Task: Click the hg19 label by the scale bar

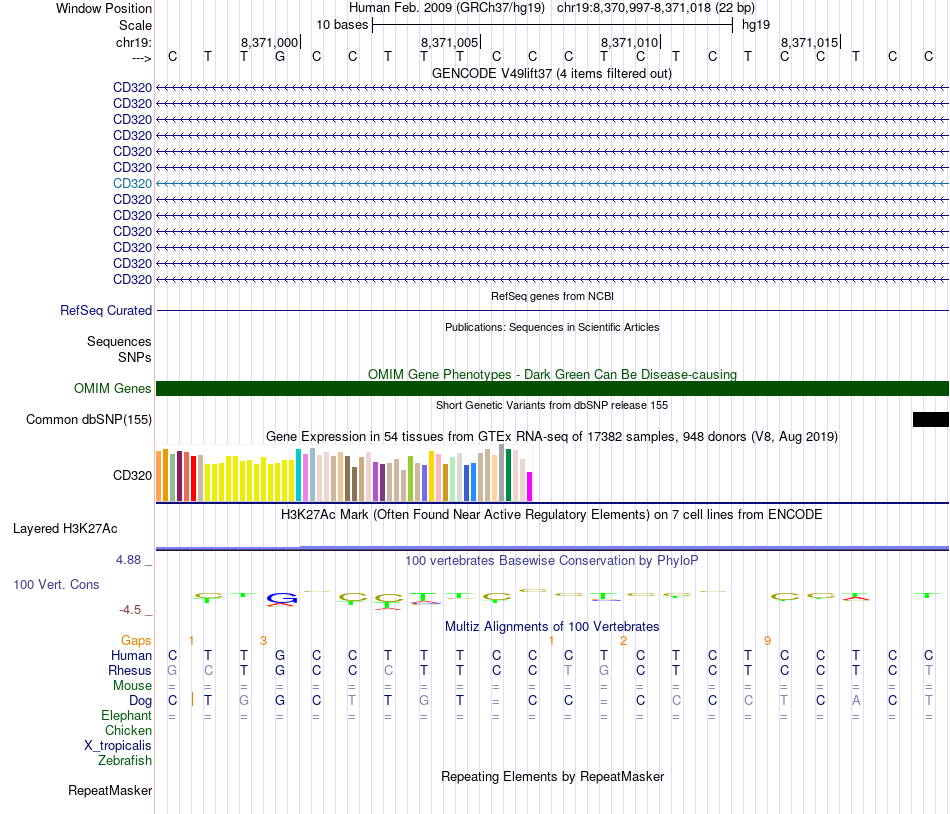Action: pos(756,25)
